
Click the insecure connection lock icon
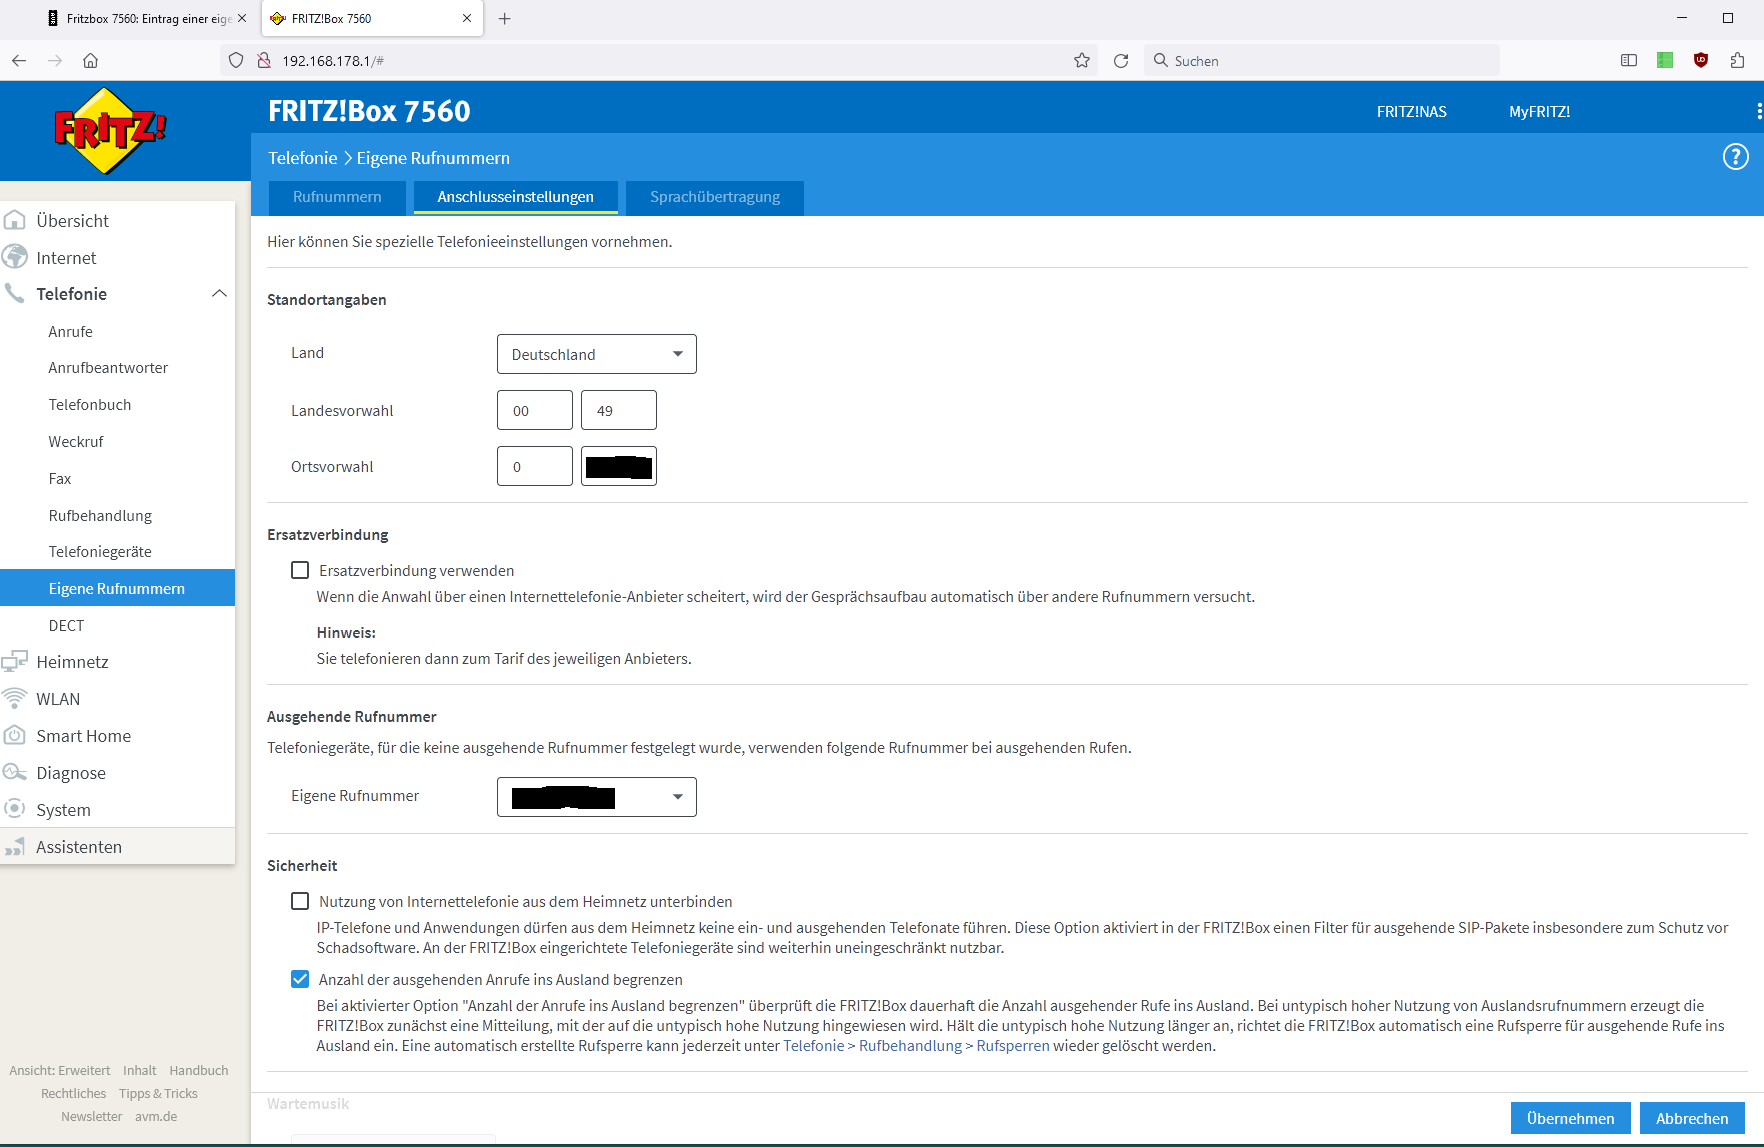pos(264,60)
